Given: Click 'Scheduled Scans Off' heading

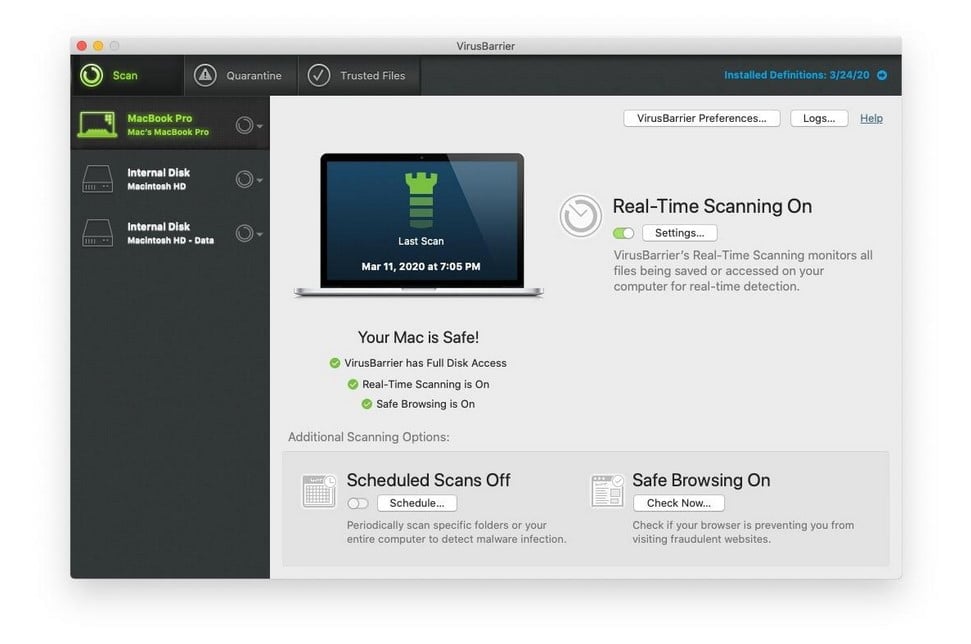Looking at the screenshot, I should (429, 480).
